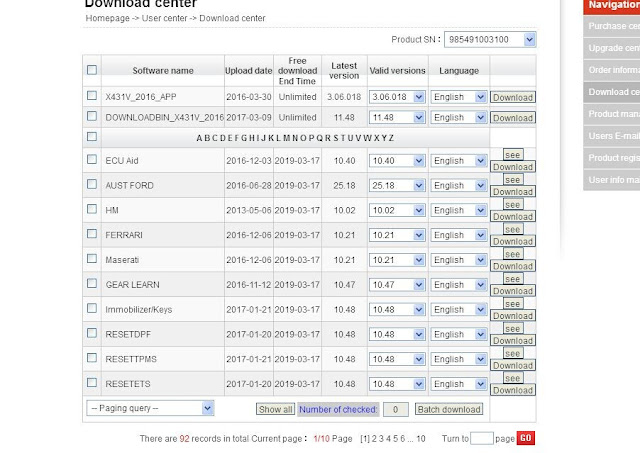Screen dimensions: 640x453
Task: Download the X431V_2016_APP software
Action: (513, 98)
